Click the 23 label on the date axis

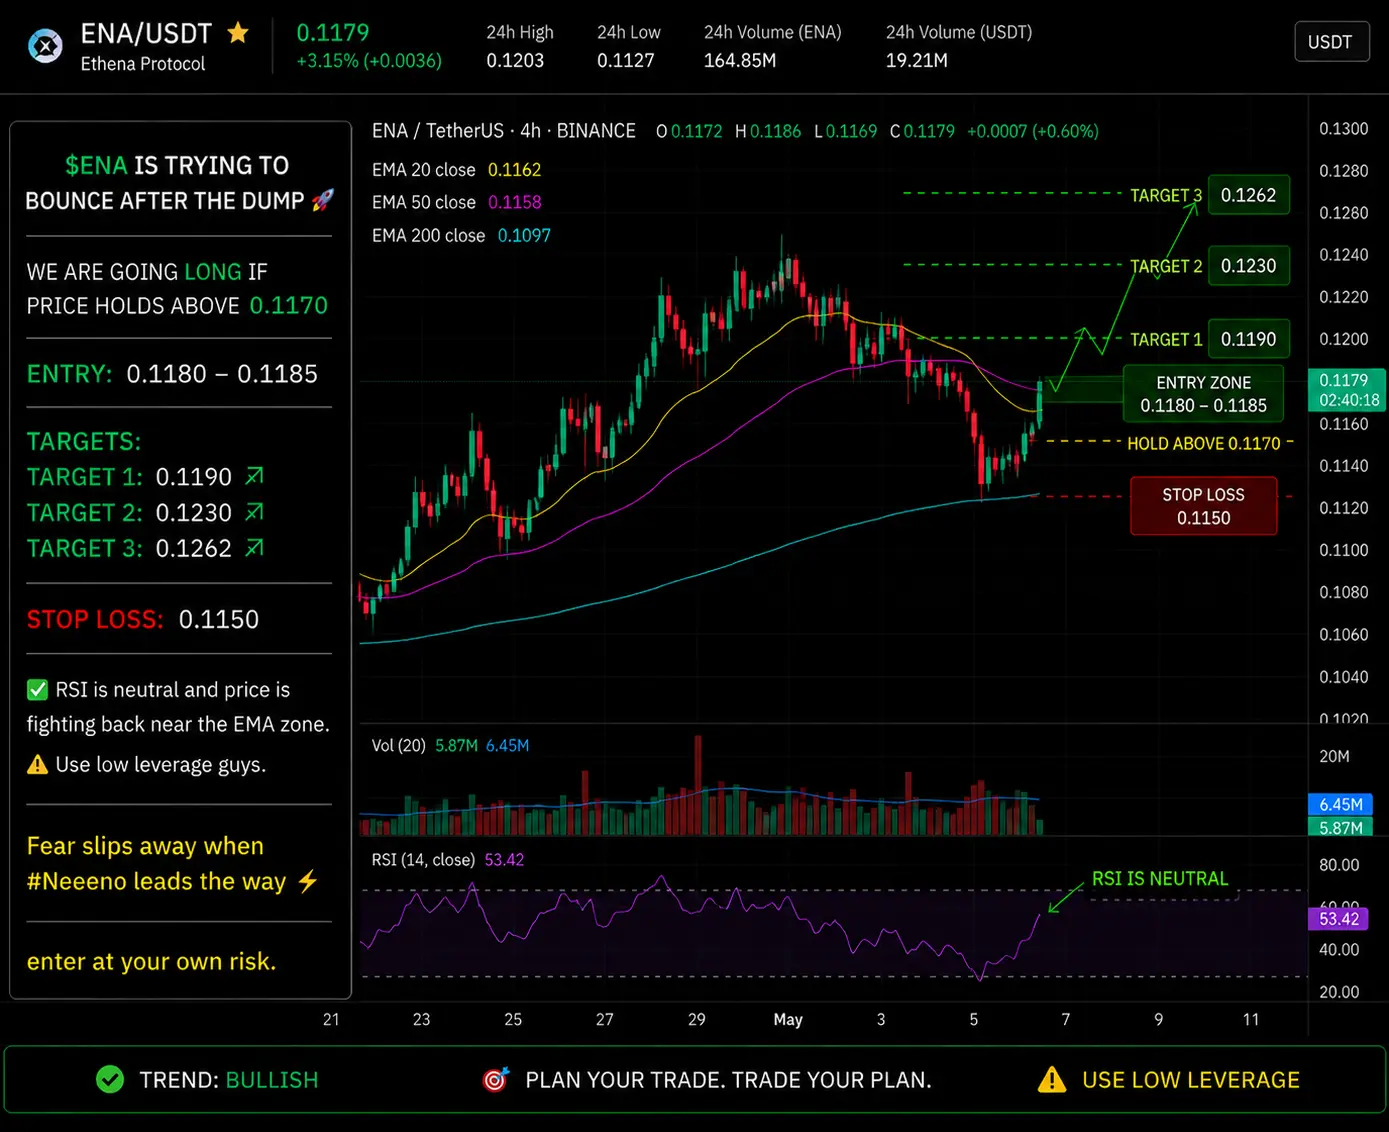[422, 1019]
